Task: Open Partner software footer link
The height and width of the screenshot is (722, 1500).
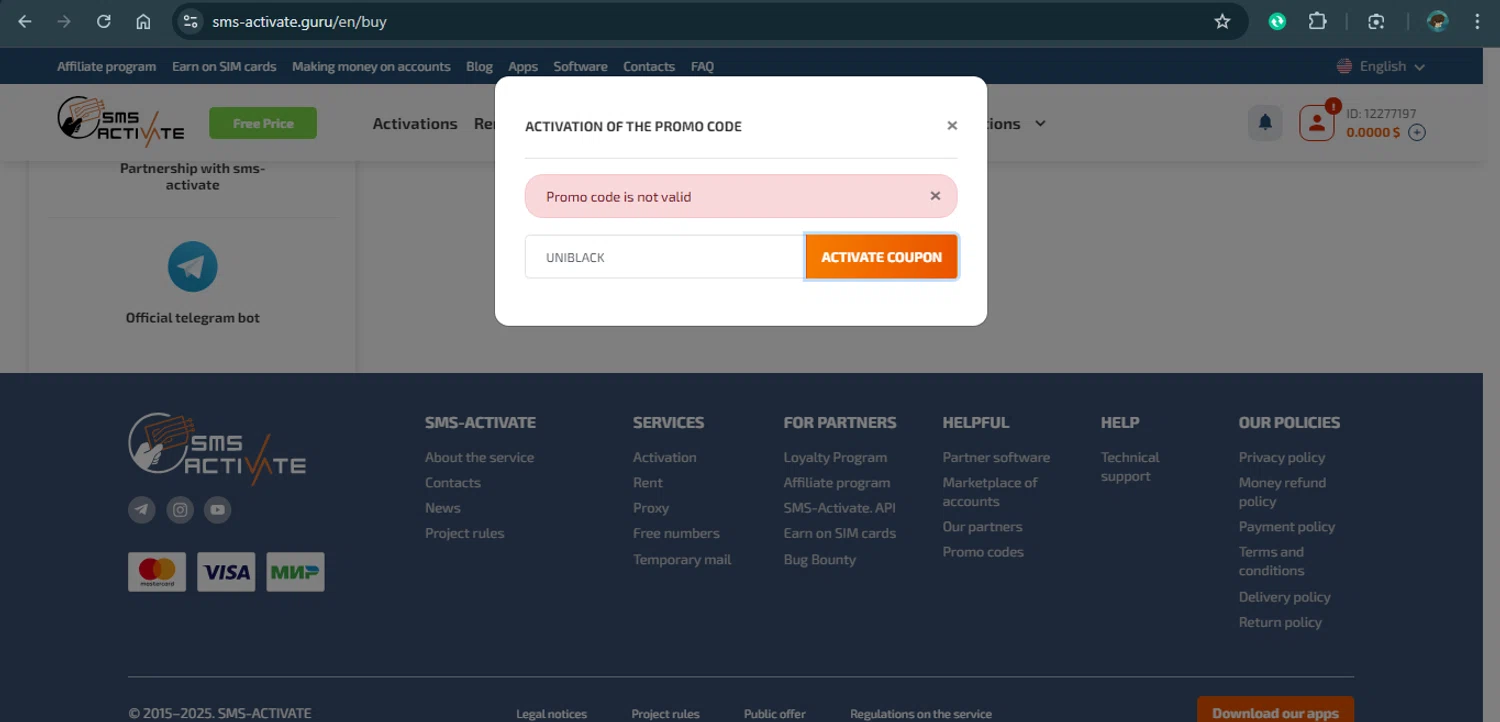Action: (x=996, y=457)
